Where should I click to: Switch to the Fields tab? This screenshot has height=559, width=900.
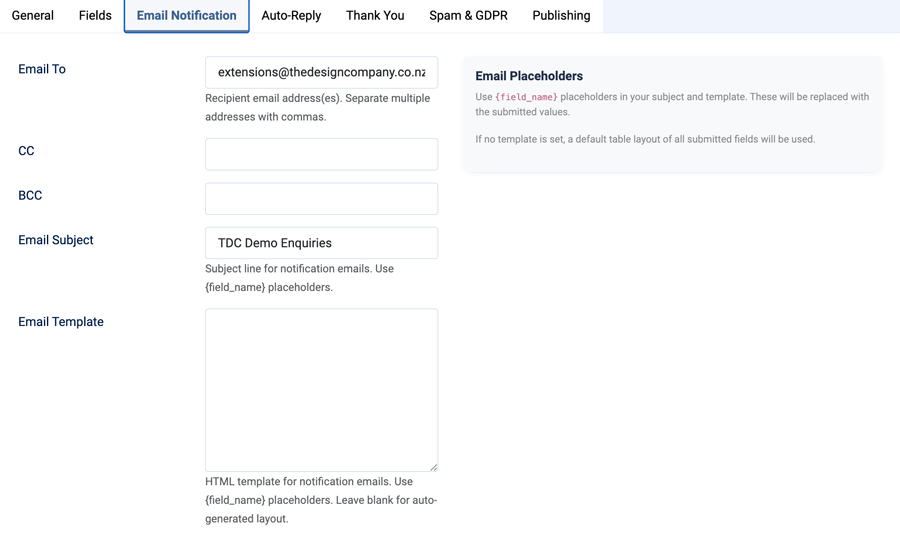click(x=95, y=16)
